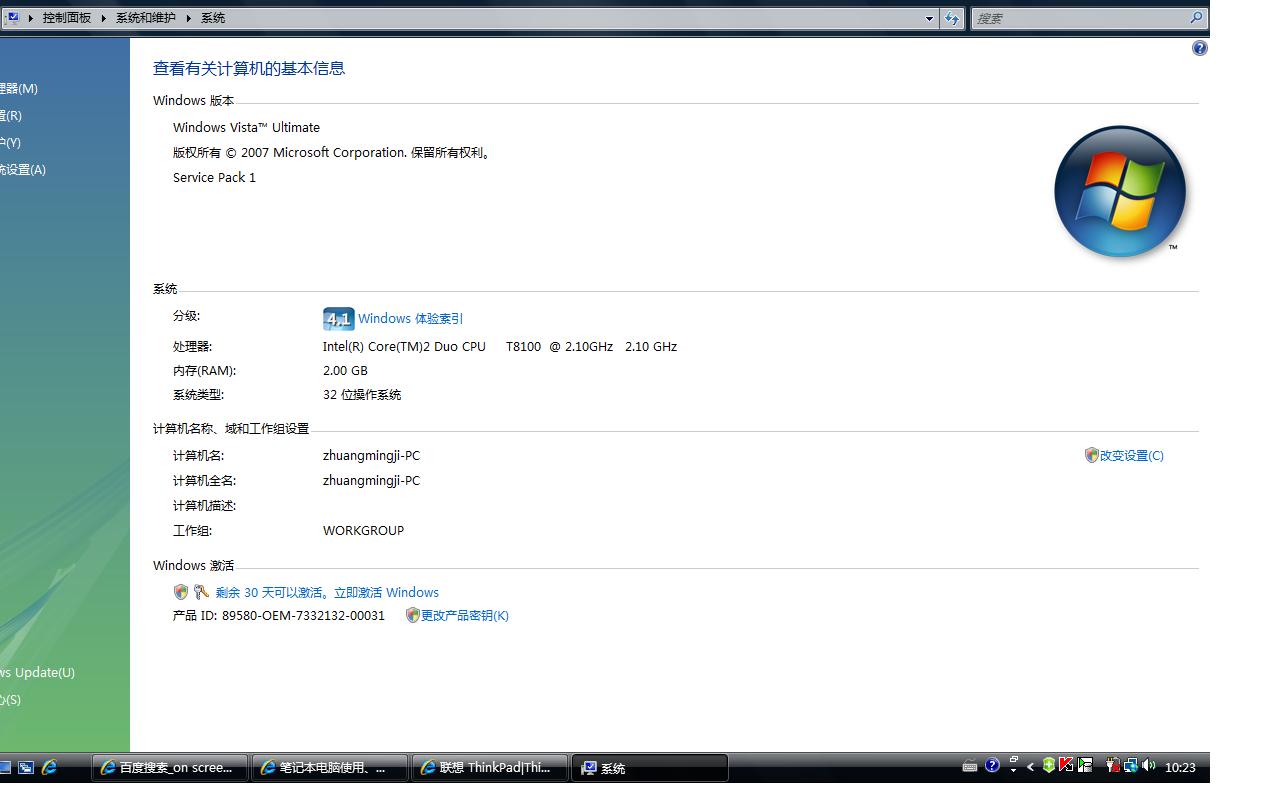Open the 系统和维护 breadcrumb

145,18
